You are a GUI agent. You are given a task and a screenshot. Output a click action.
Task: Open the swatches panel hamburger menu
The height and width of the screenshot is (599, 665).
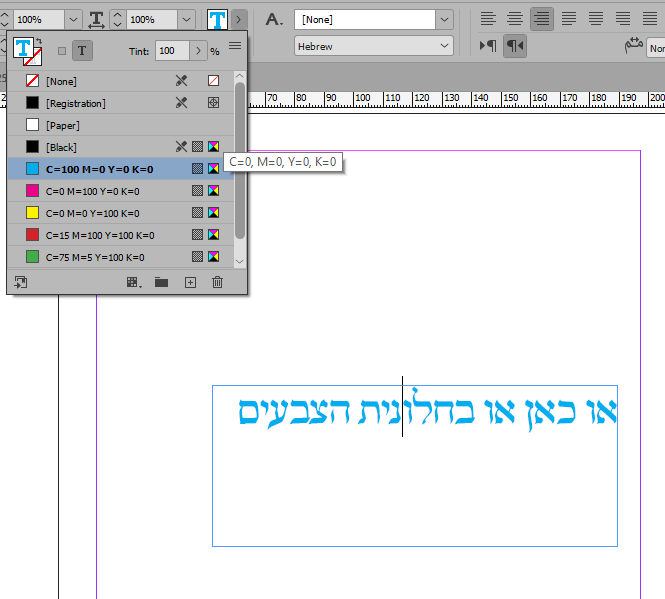pos(235,45)
